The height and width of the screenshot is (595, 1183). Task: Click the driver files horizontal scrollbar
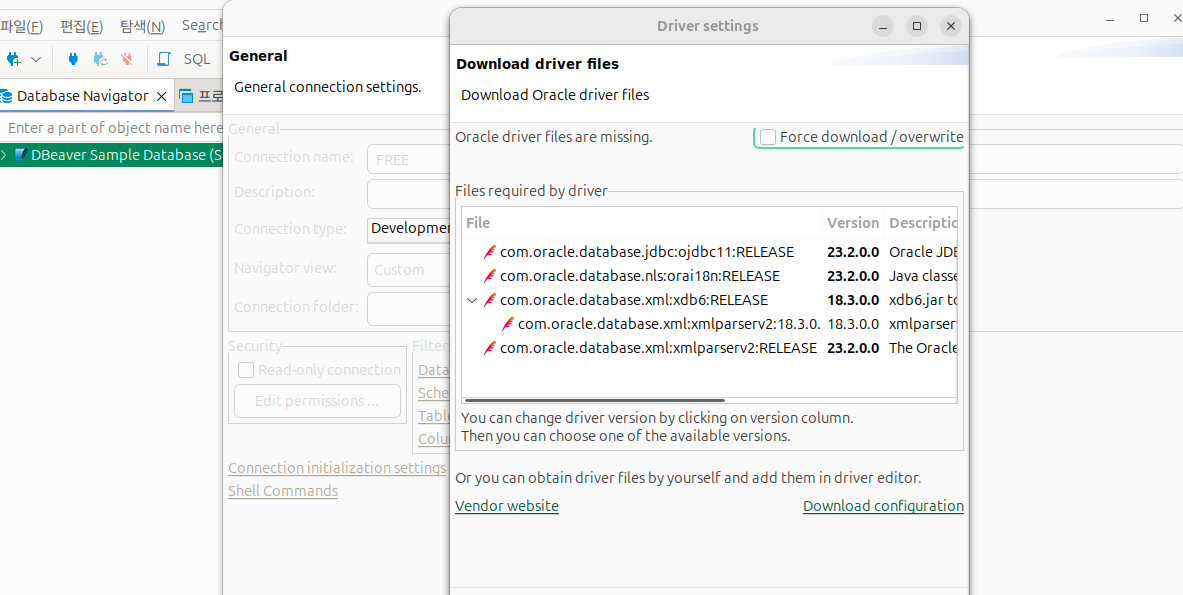pyautogui.click(x=594, y=400)
